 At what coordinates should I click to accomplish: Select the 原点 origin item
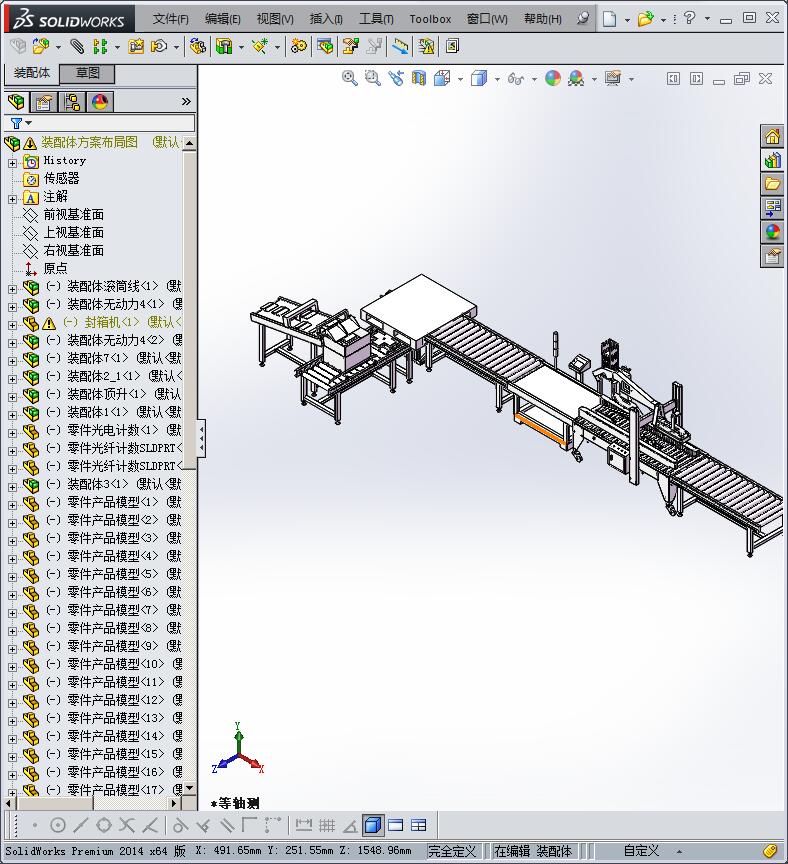[x=55, y=268]
